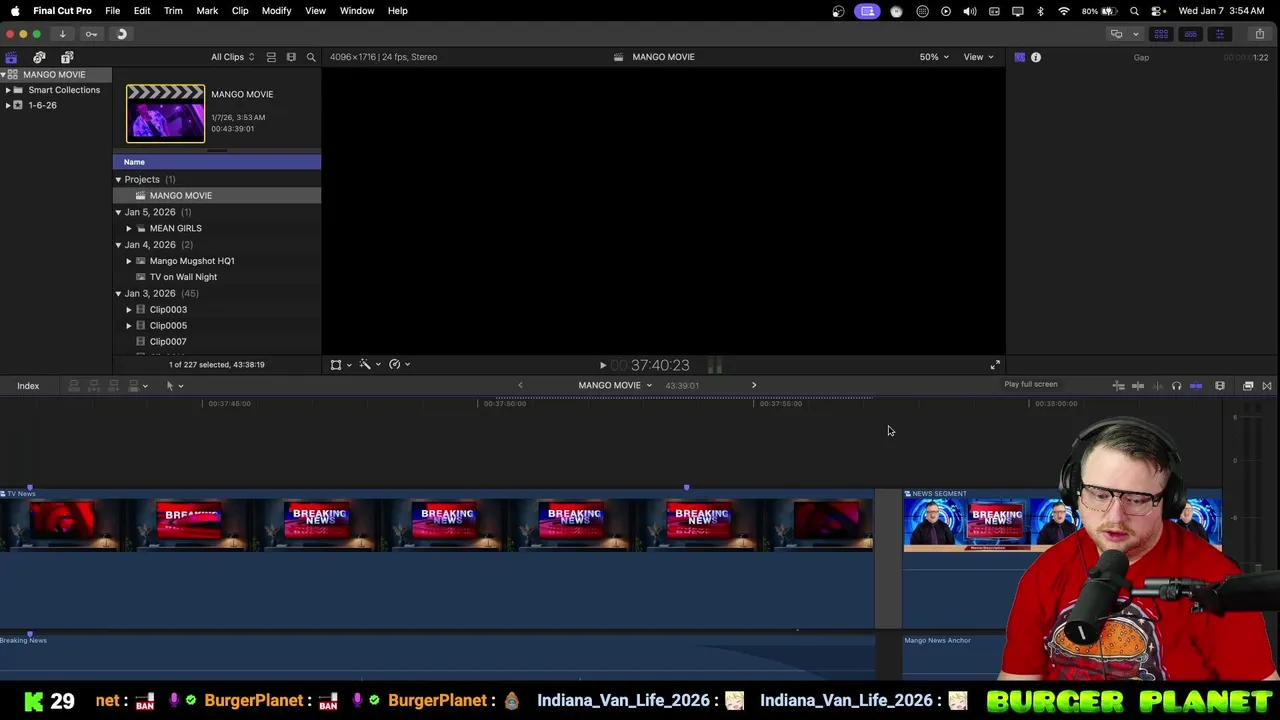Expand the MEAN GIRLS clip row
The height and width of the screenshot is (720, 1280).
point(129,228)
